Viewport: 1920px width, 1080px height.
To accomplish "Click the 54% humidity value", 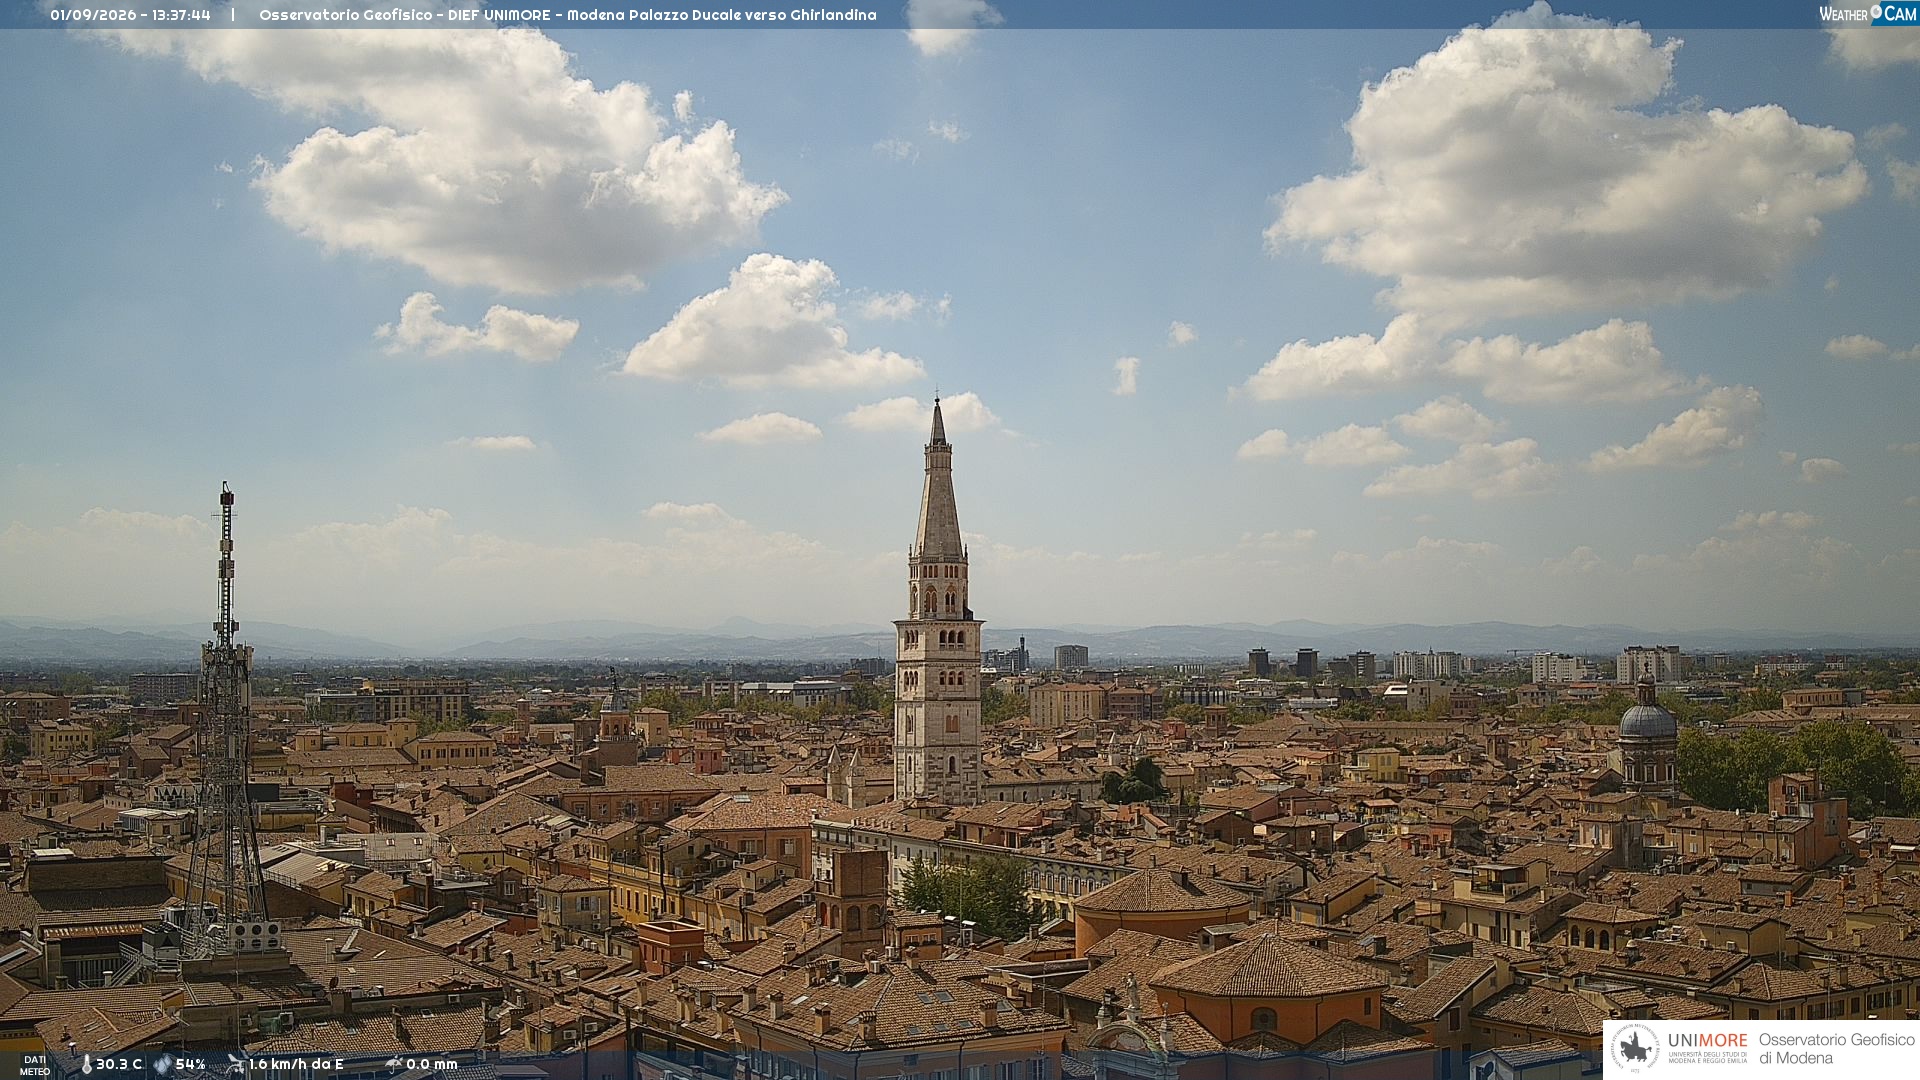I will coord(190,1064).
